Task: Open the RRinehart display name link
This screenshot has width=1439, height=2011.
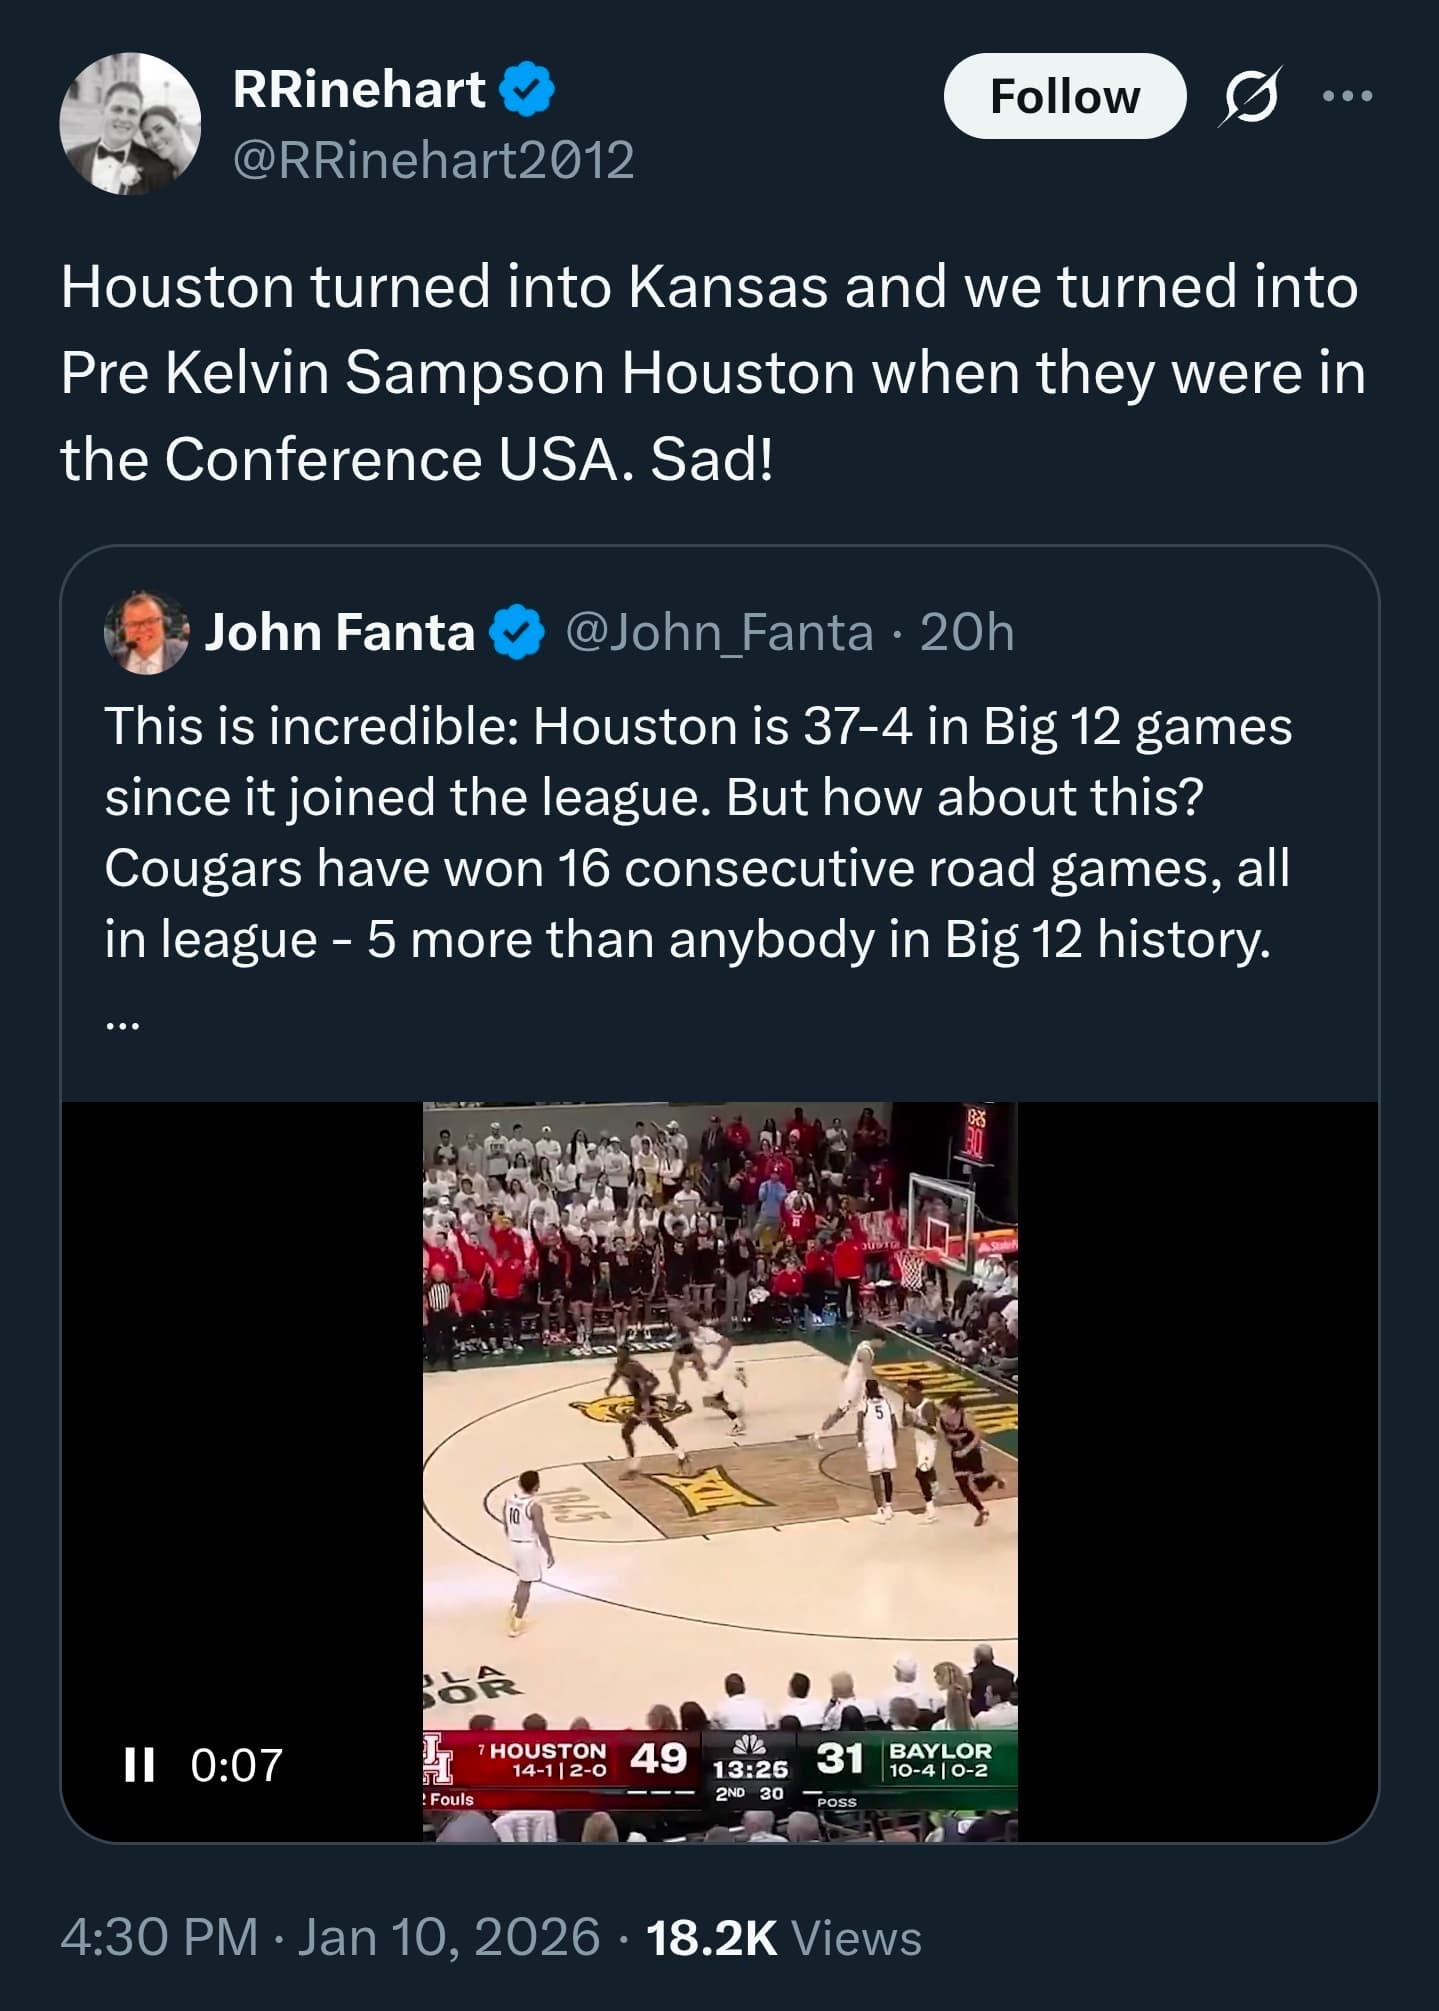Action: pos(359,89)
